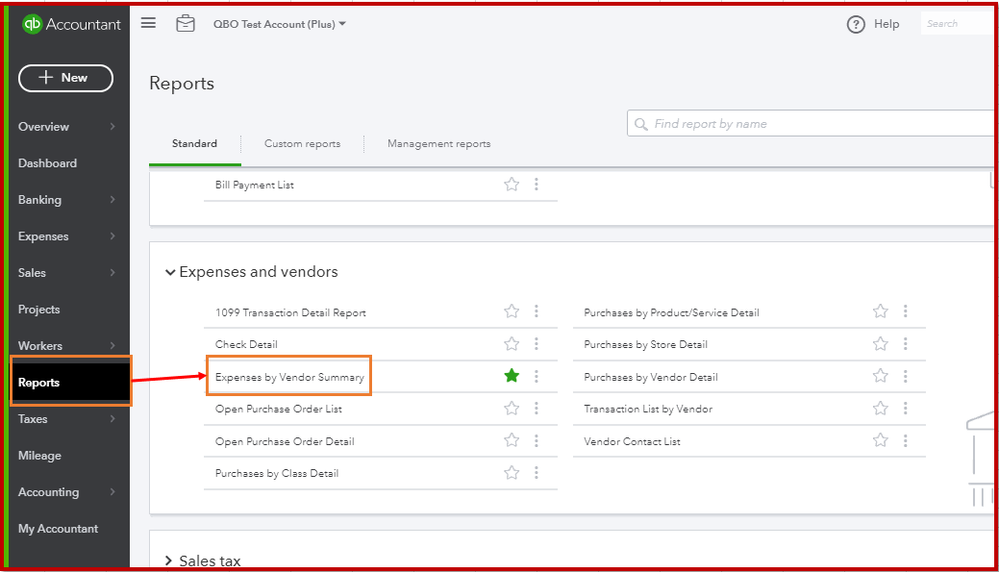Open the Expenses by Vendor Summary report
This screenshot has width=999, height=572.
[289, 377]
